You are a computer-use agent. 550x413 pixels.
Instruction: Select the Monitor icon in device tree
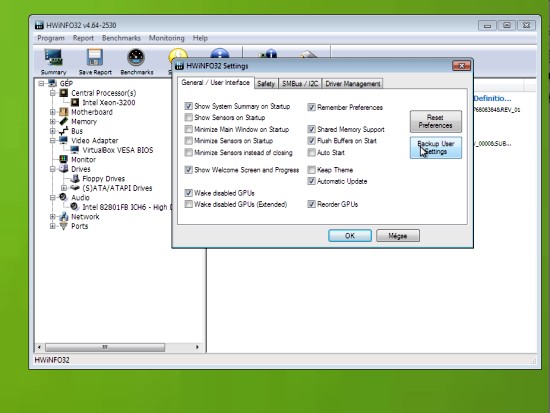click(x=63, y=159)
